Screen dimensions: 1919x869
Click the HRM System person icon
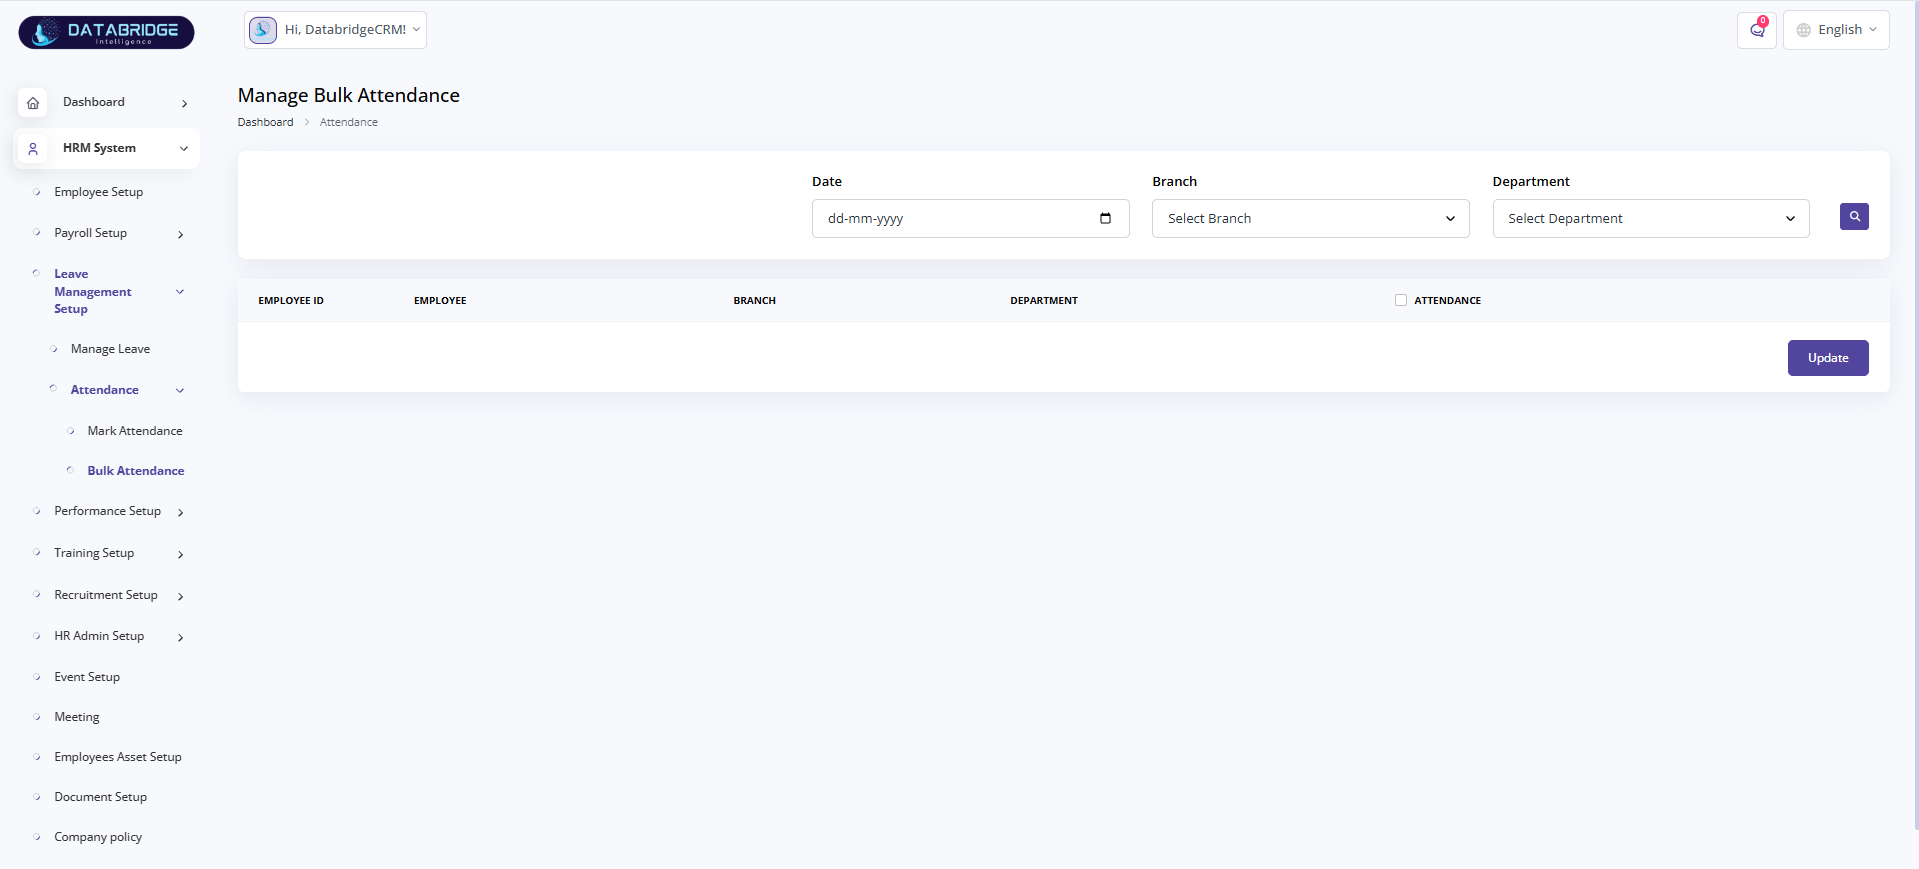click(33, 148)
